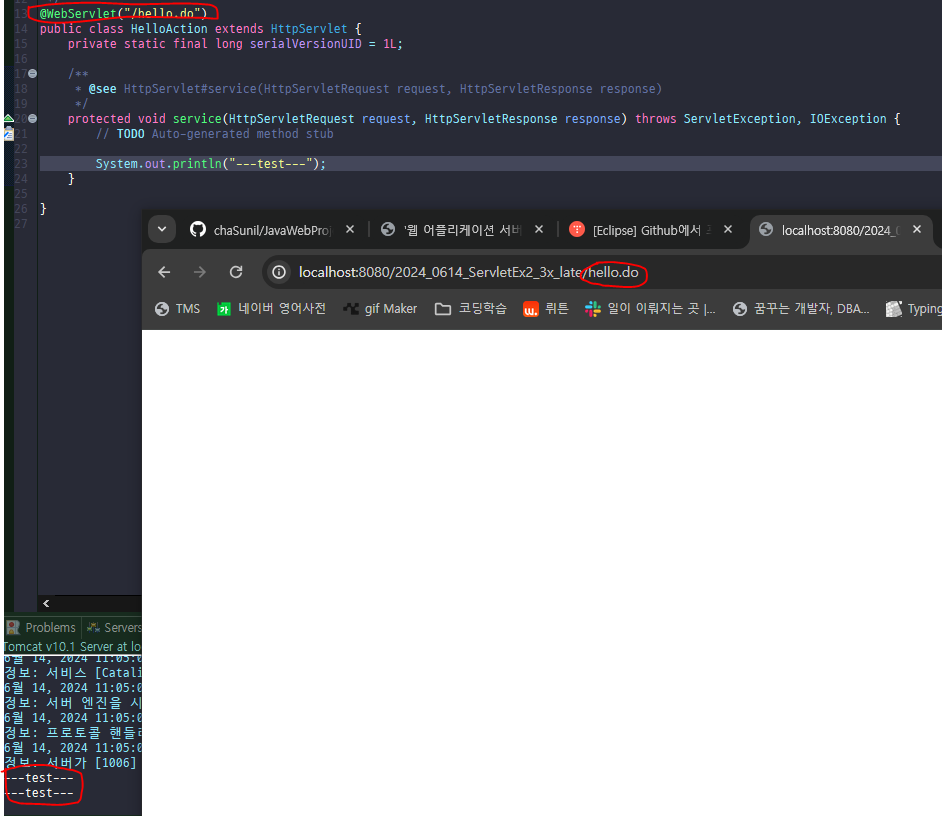Screen dimensions: 942x816
Task: Collapse the Javadoc comment fold at line 17
Action: tap(32, 73)
